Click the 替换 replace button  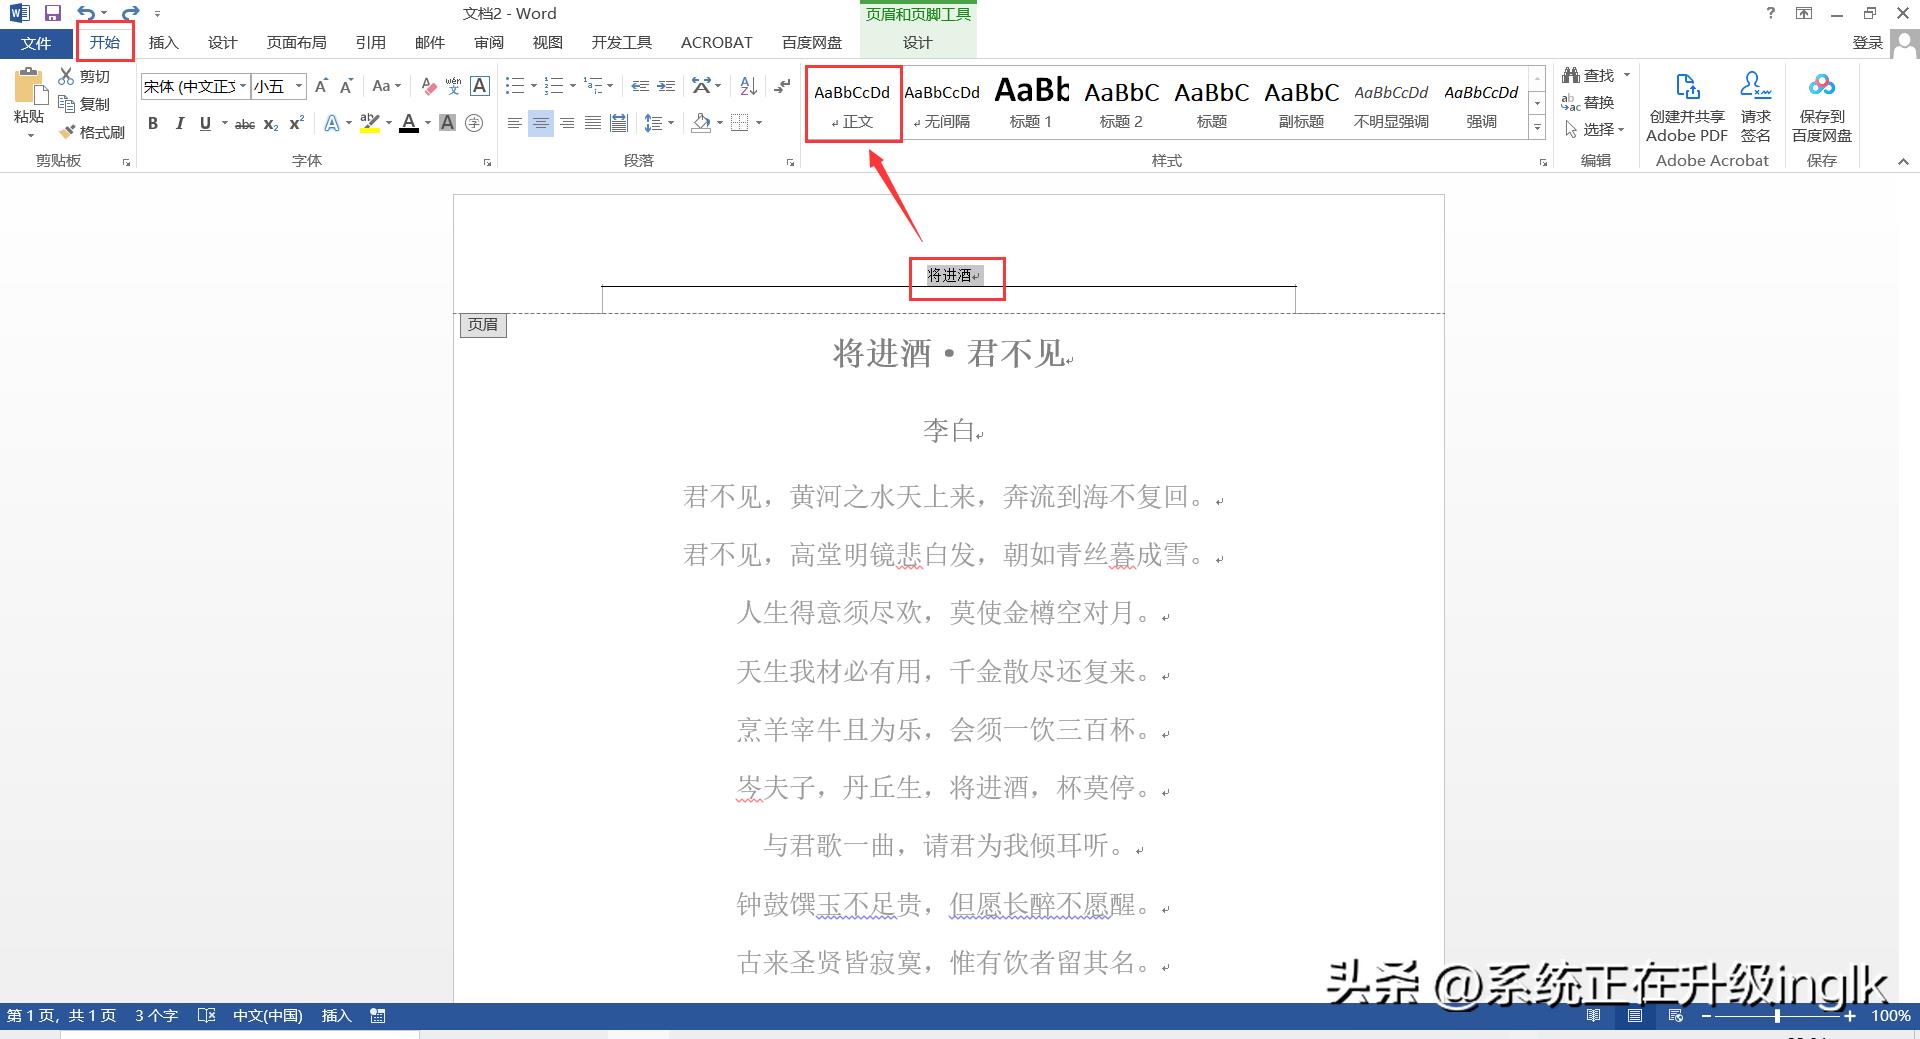(x=1588, y=103)
